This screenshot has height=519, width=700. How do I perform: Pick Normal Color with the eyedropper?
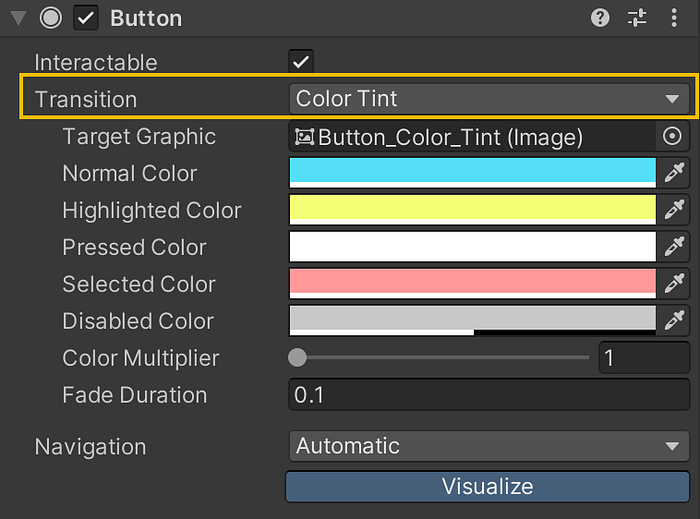[x=675, y=173]
